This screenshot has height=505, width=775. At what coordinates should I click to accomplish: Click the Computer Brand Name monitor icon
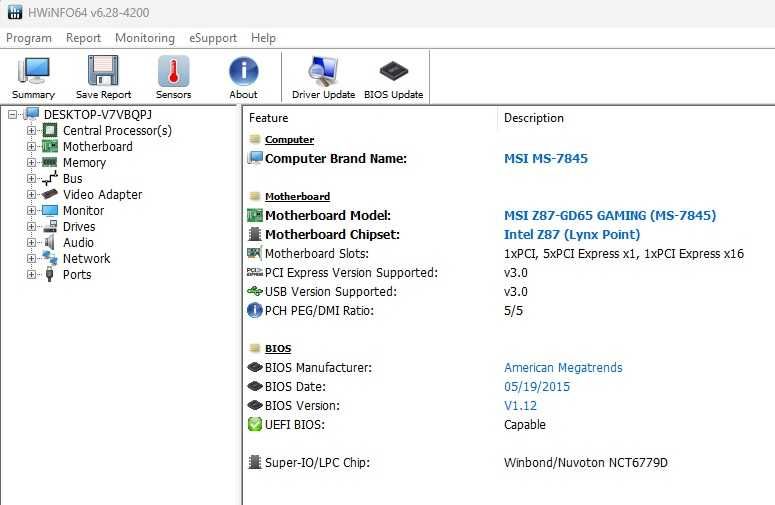(x=255, y=158)
